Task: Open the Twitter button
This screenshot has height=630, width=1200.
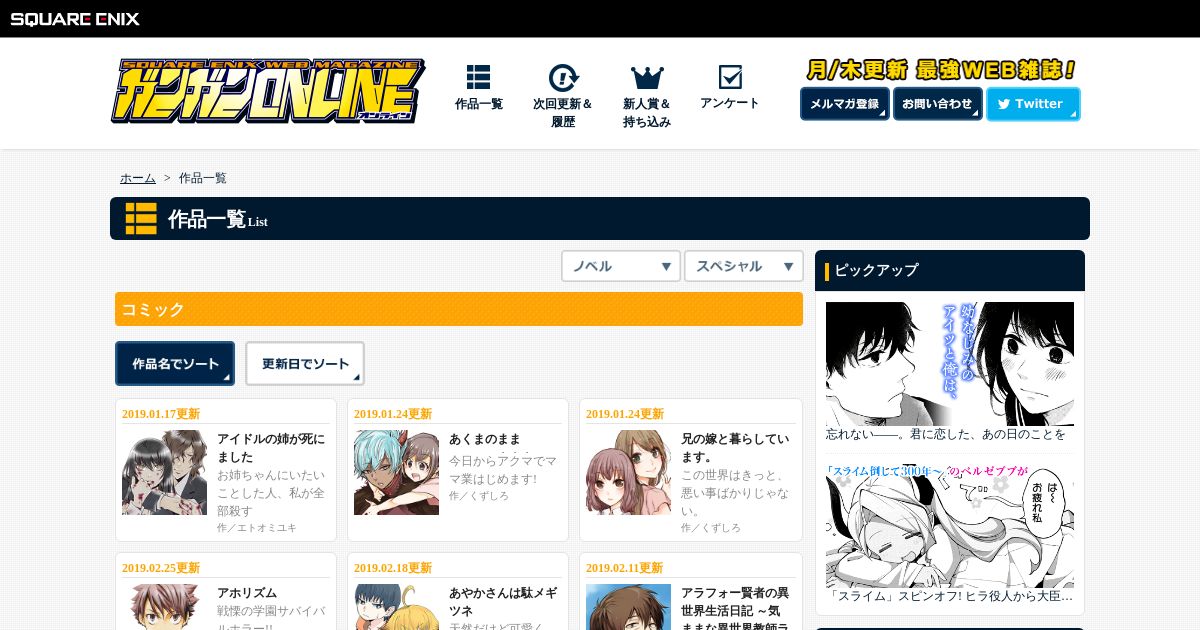Action: pos(1033,104)
